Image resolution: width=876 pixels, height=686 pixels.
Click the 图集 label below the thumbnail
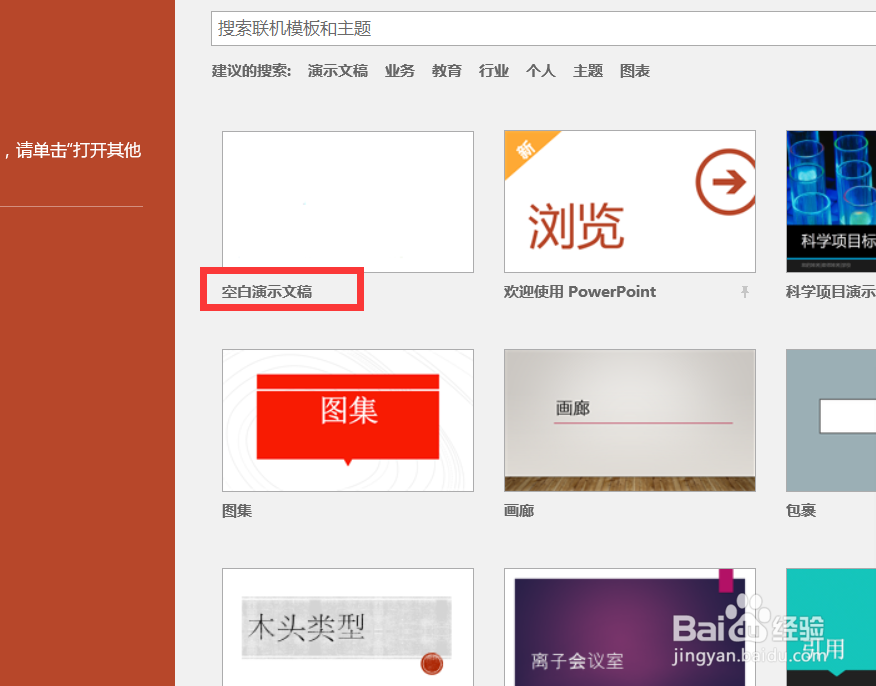point(237,511)
